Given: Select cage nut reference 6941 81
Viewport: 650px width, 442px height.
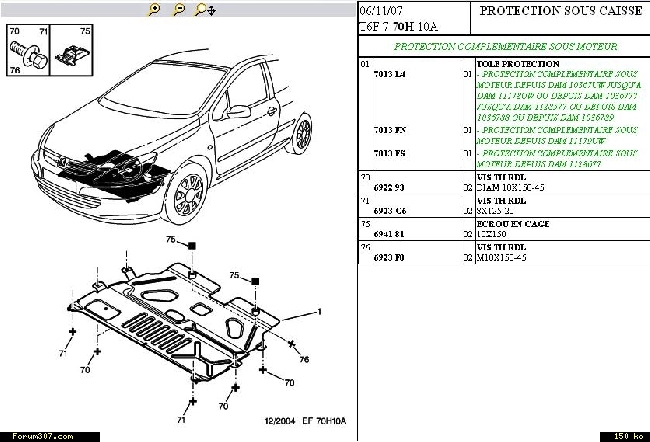Looking at the screenshot, I should (x=381, y=235).
